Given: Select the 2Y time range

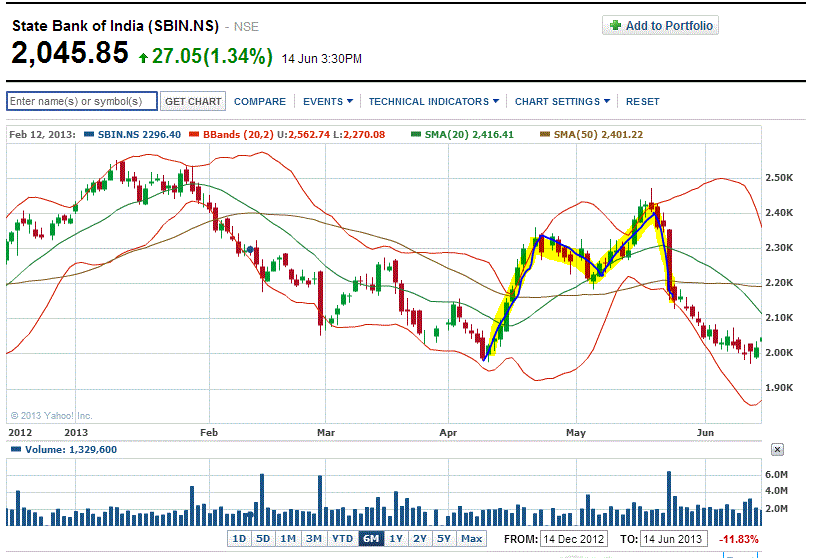Looking at the screenshot, I should 419,539.
